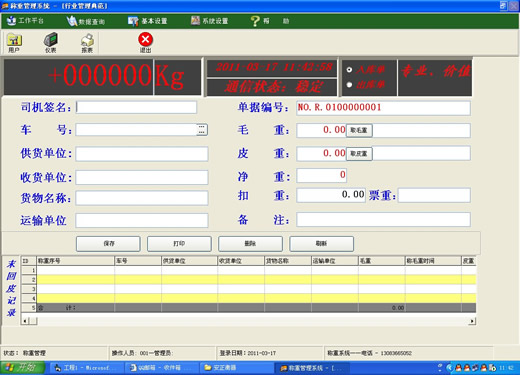The image size is (520, 375).
Task: Open the 车号 browse ellipsis button
Action: pyautogui.click(x=202, y=130)
